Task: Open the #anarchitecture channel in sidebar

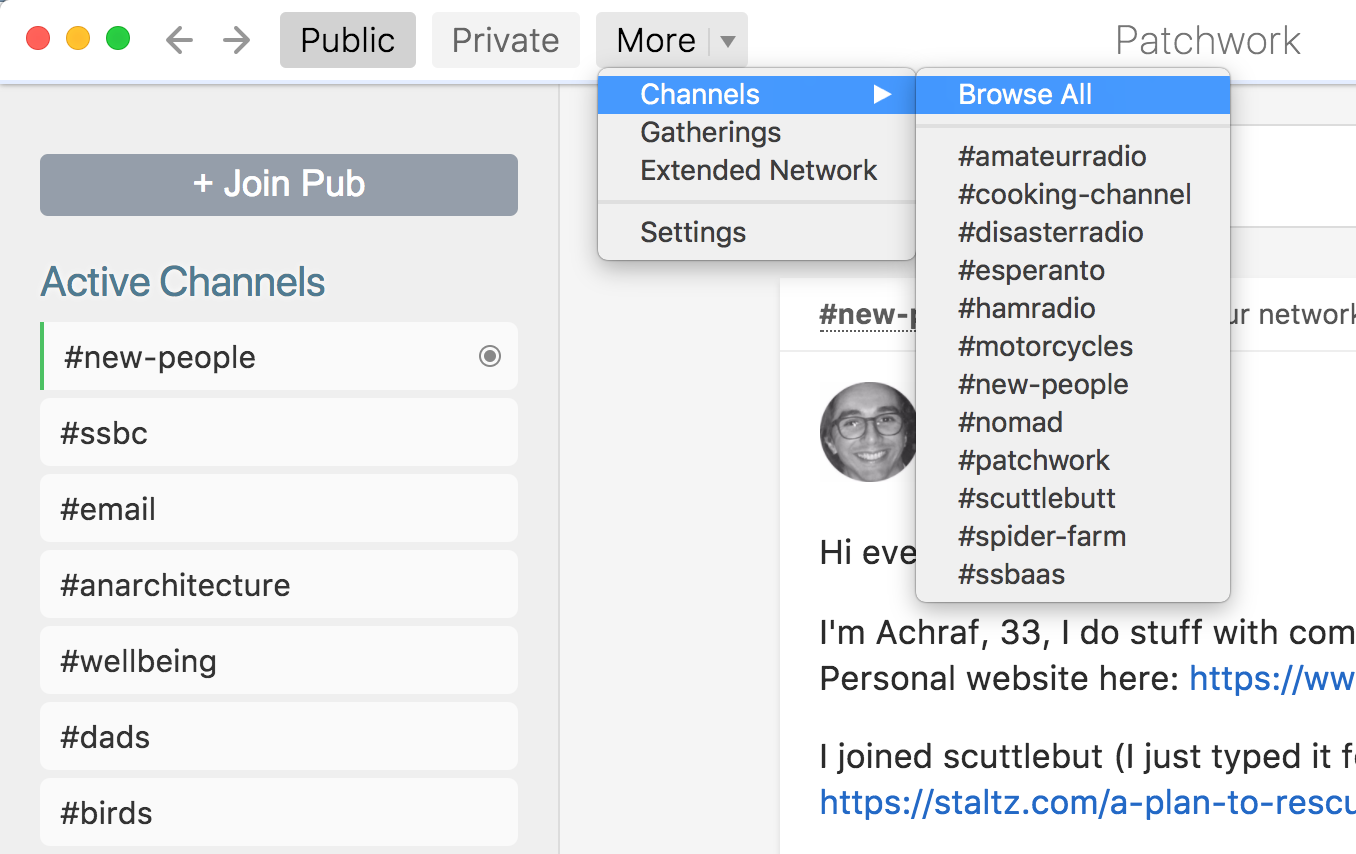Action: point(279,584)
